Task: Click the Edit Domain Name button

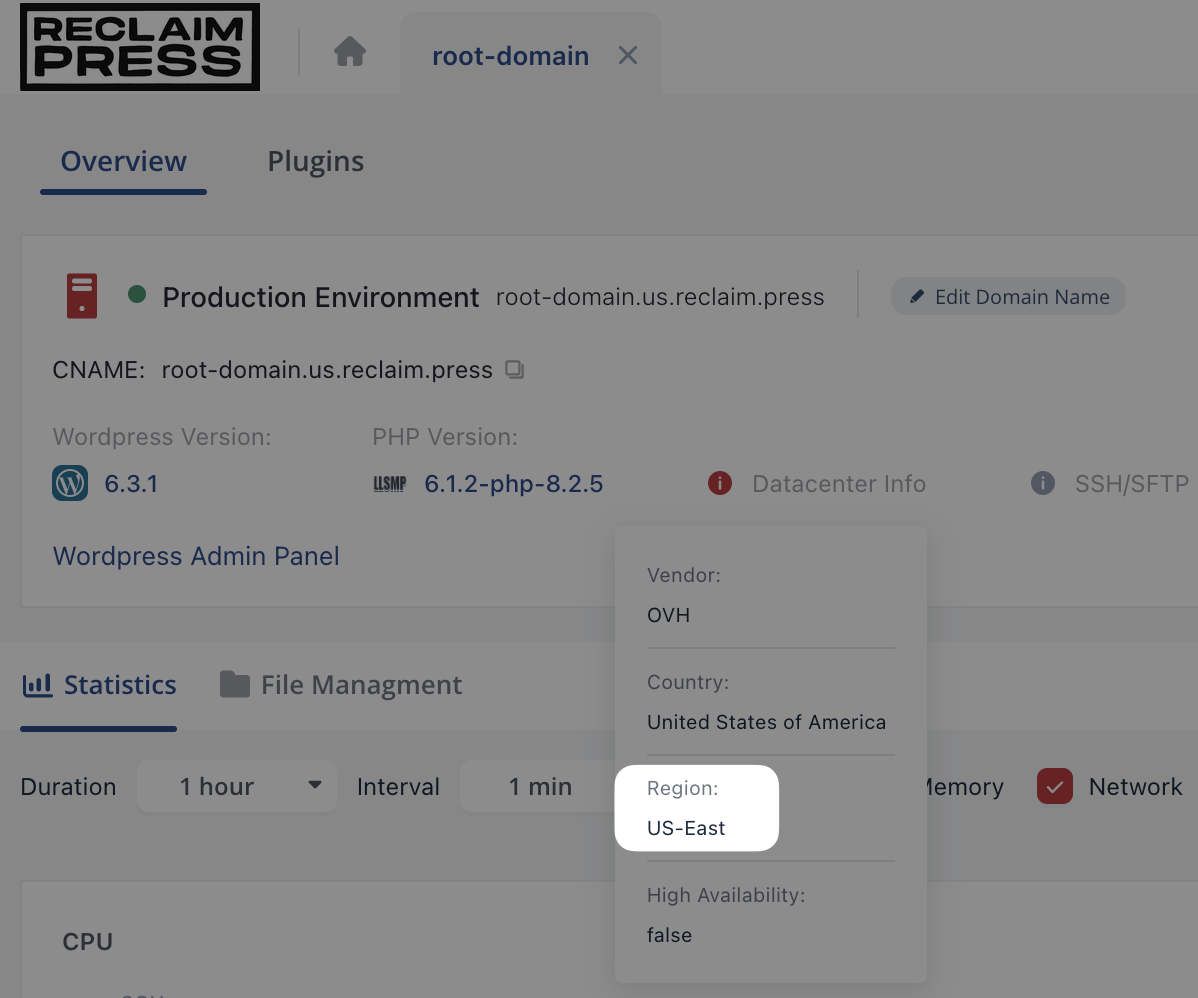Action: (x=1008, y=296)
